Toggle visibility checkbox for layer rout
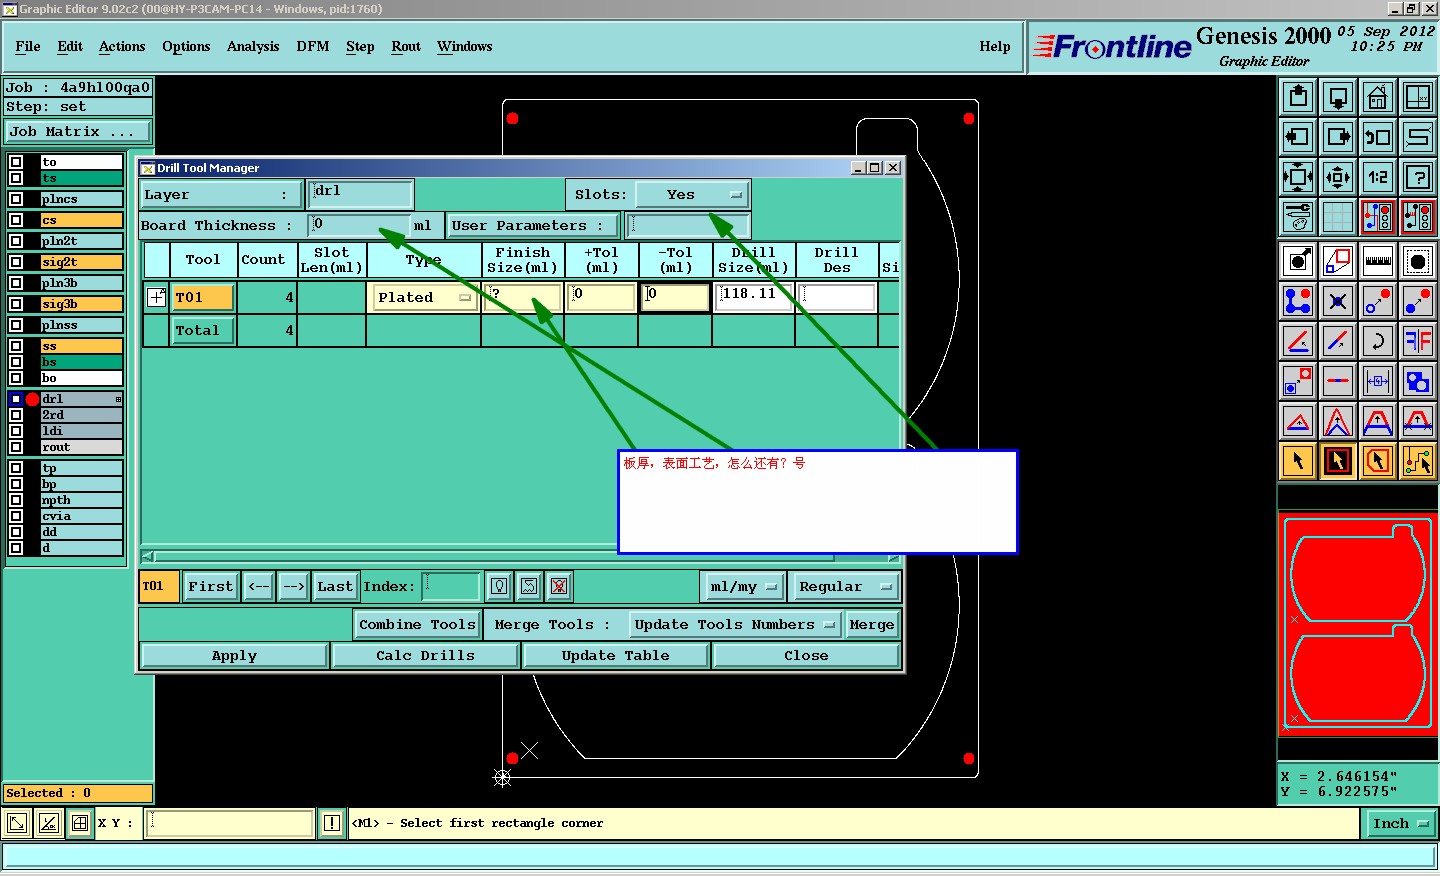Screen dimensions: 1440x876 point(16,447)
